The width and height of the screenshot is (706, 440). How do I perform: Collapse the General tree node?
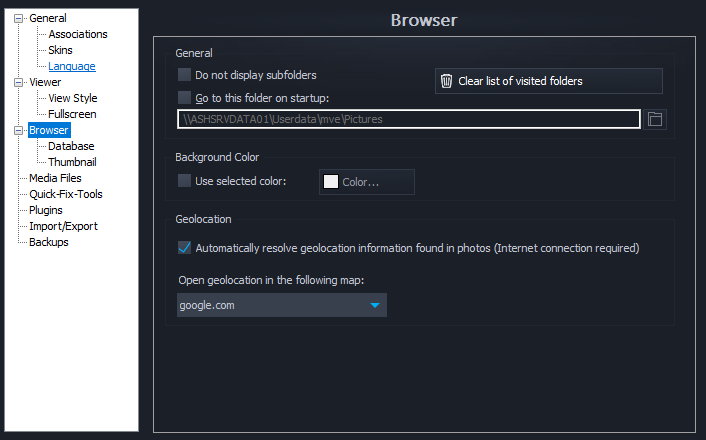[18, 18]
